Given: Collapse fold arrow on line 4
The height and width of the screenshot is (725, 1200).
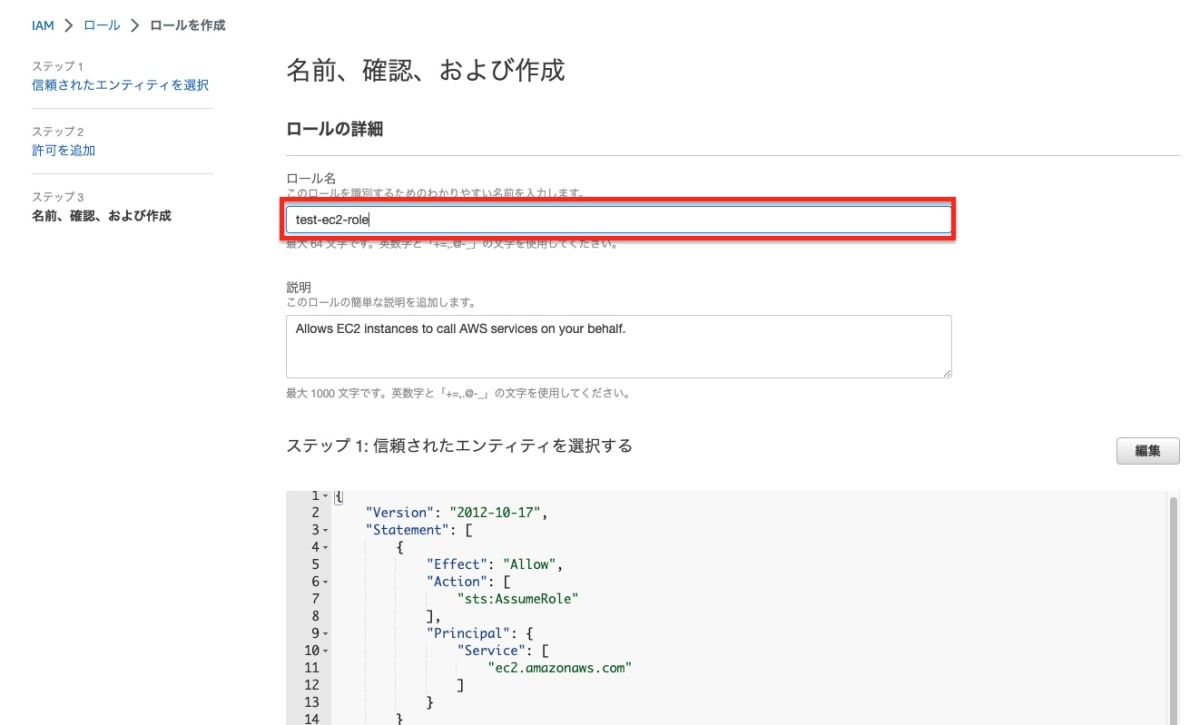Looking at the screenshot, I should point(326,547).
